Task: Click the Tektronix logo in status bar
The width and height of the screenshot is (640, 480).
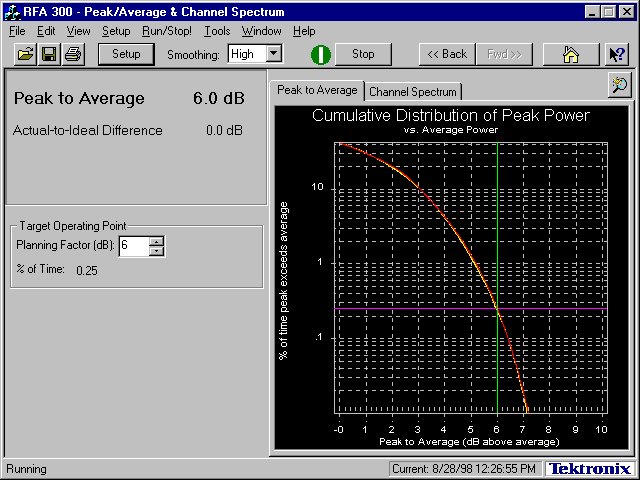Action: click(589, 469)
